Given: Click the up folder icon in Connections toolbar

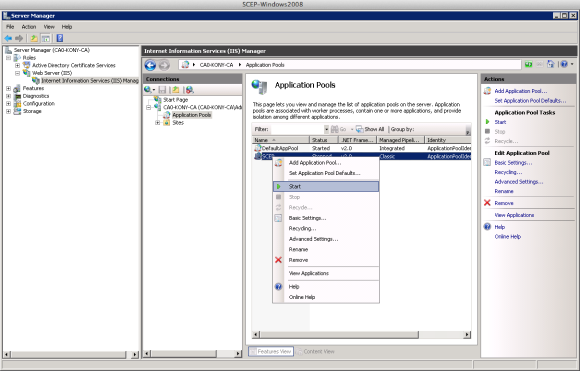Looking at the screenshot, I should [176, 90].
